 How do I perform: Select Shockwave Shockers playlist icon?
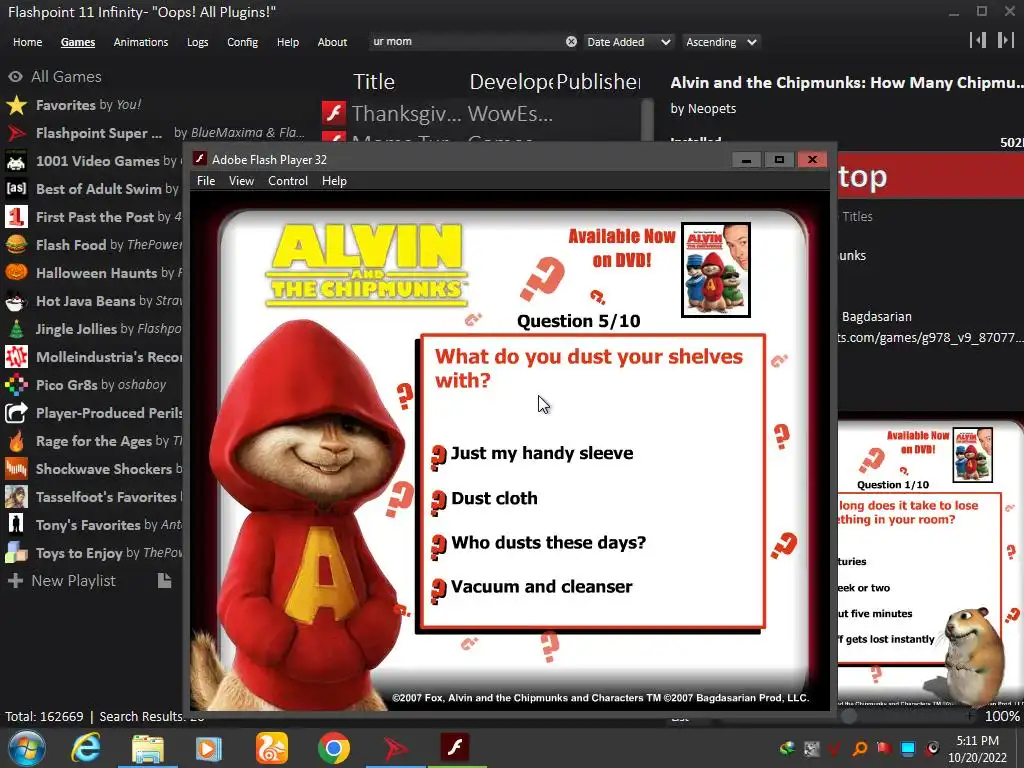pyautogui.click(x=16, y=469)
